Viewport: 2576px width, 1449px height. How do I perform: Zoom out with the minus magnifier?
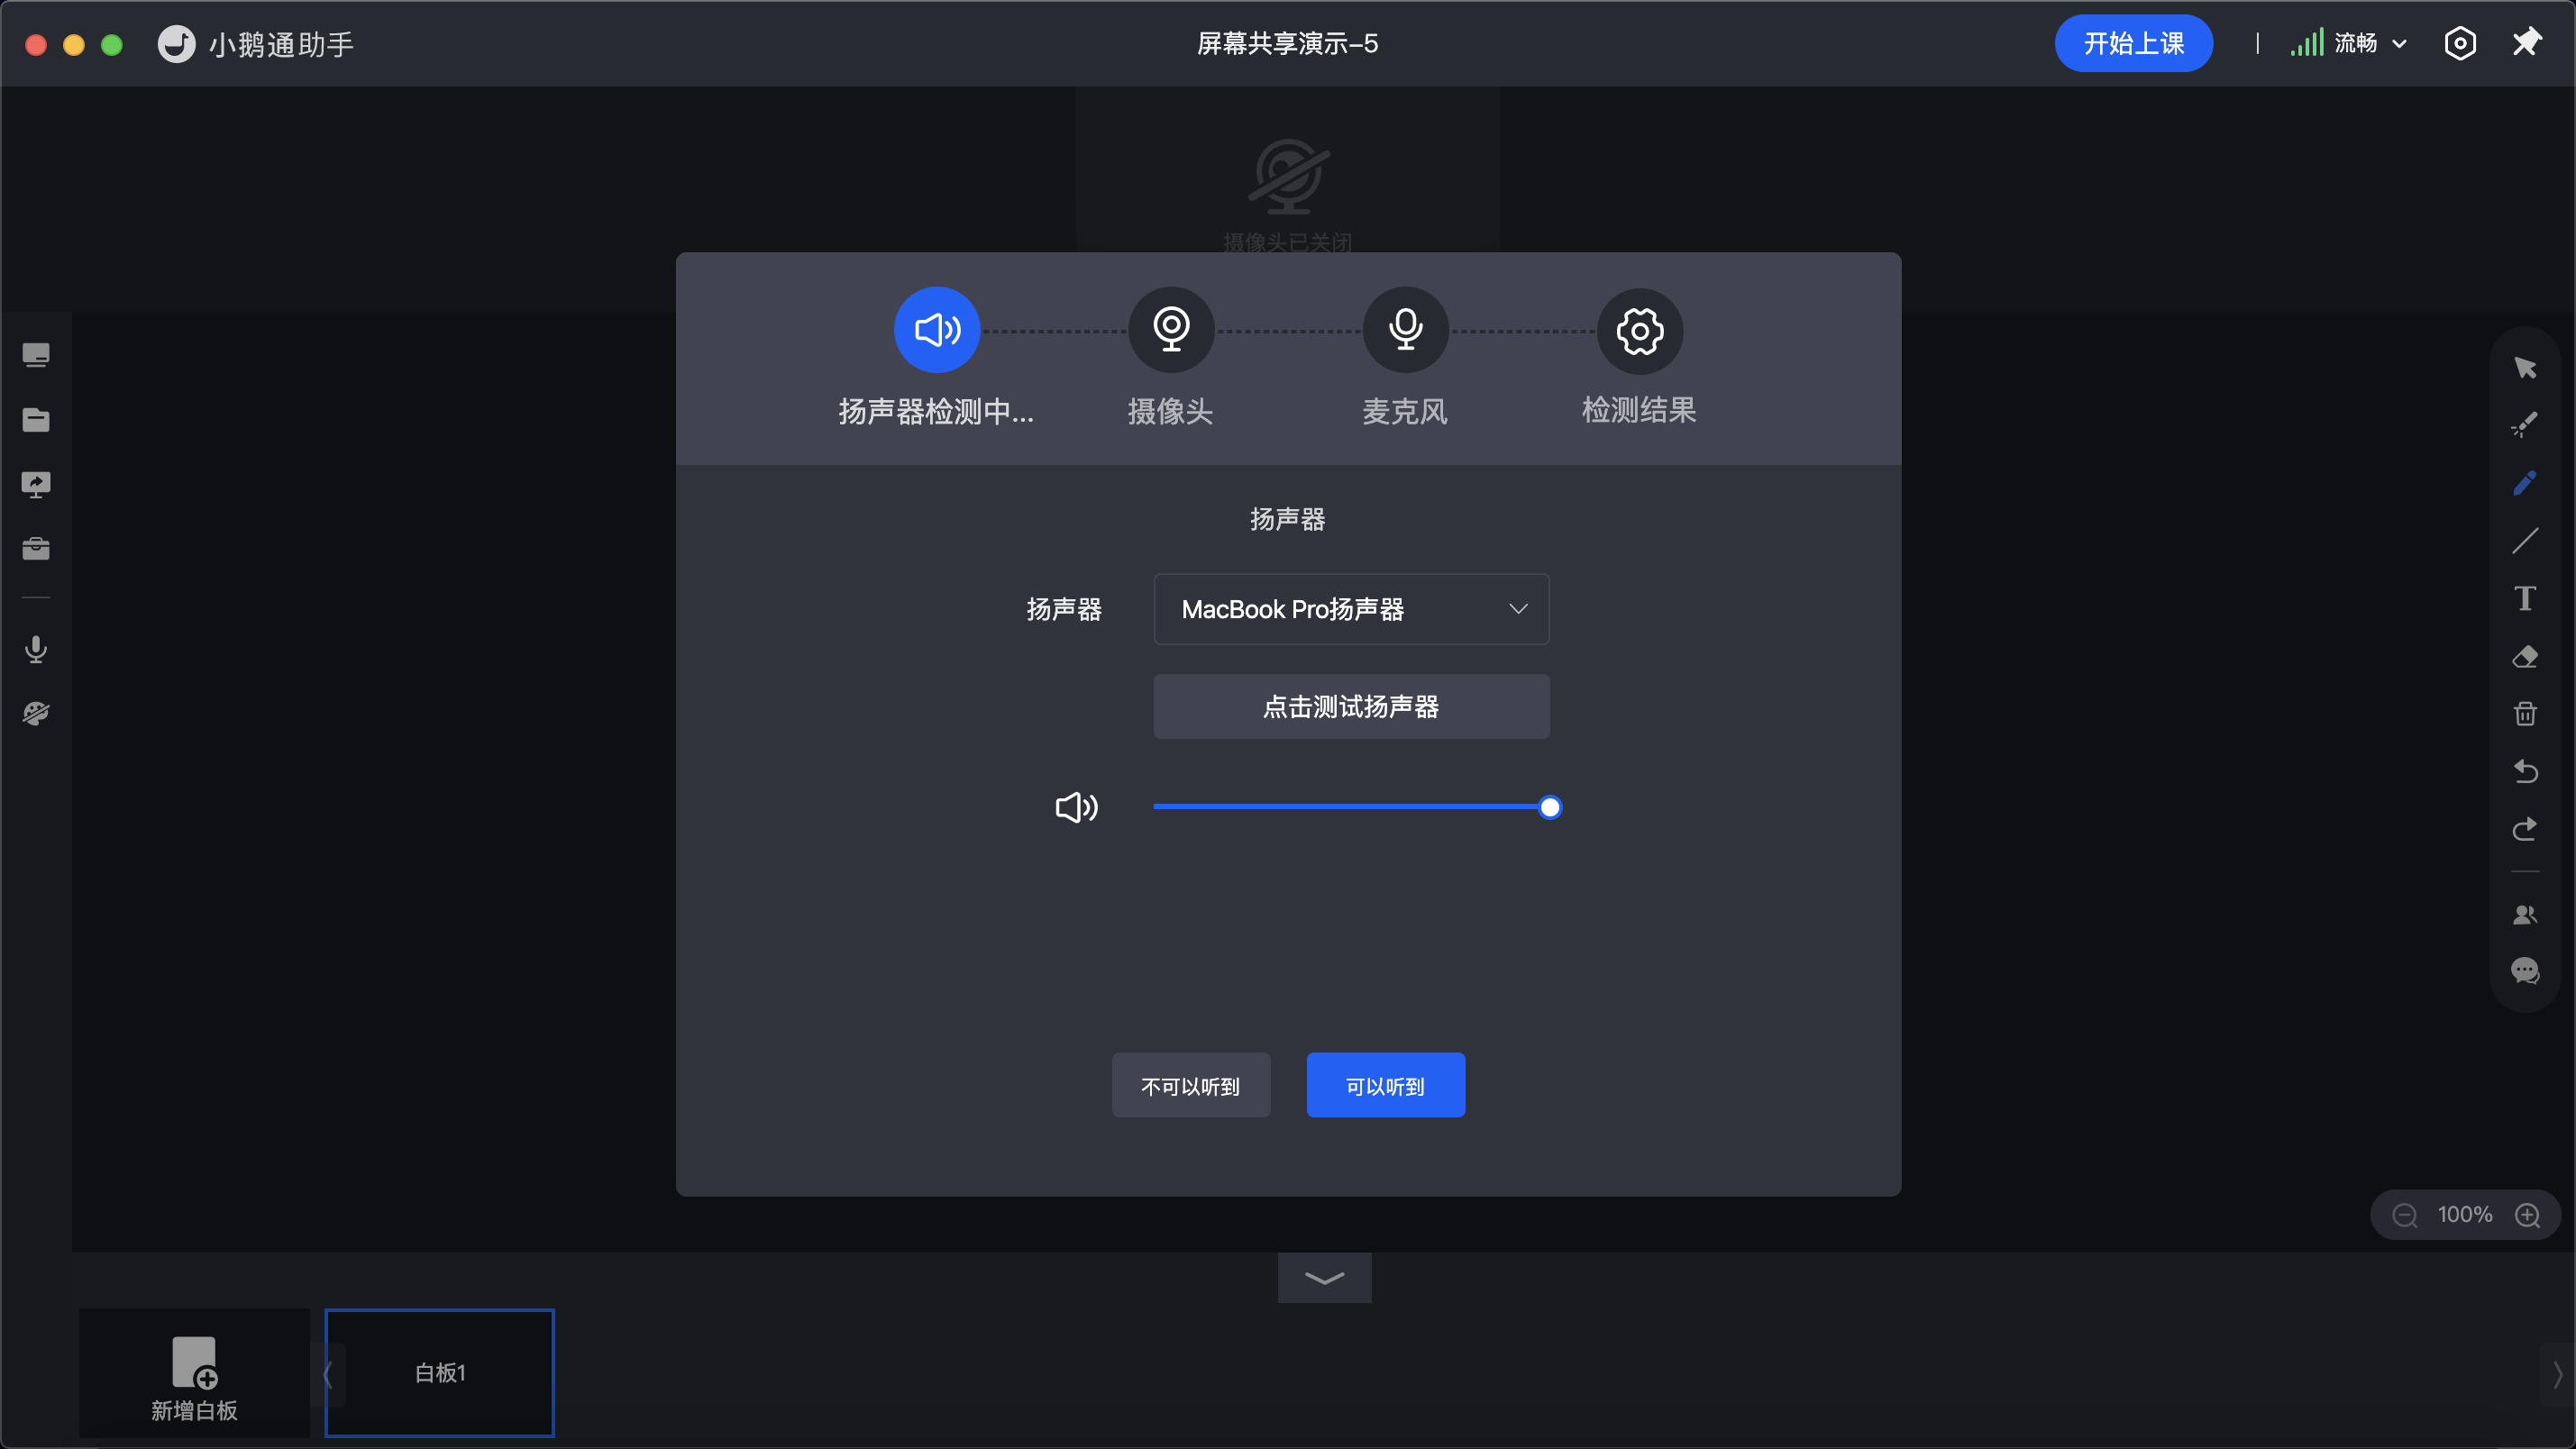coord(2404,1215)
